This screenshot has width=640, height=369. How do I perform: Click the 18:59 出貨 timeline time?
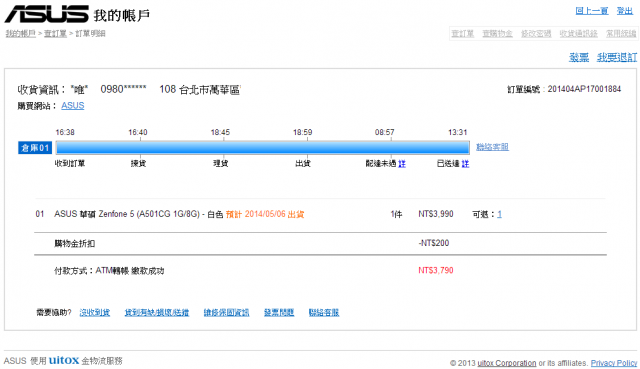point(302,132)
